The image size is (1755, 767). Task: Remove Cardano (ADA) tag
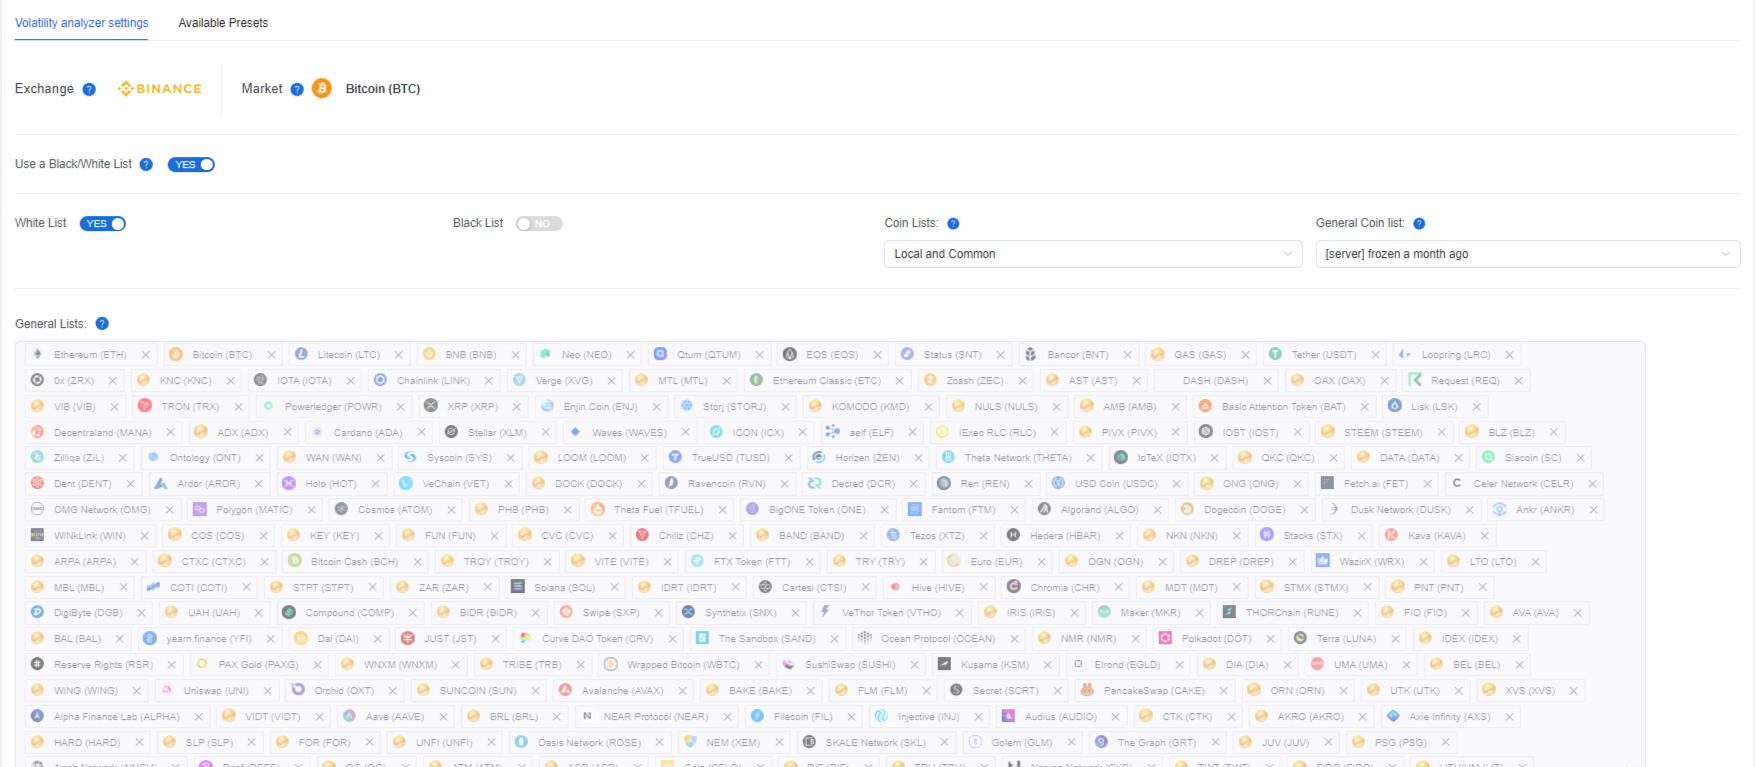pyautogui.click(x=421, y=433)
